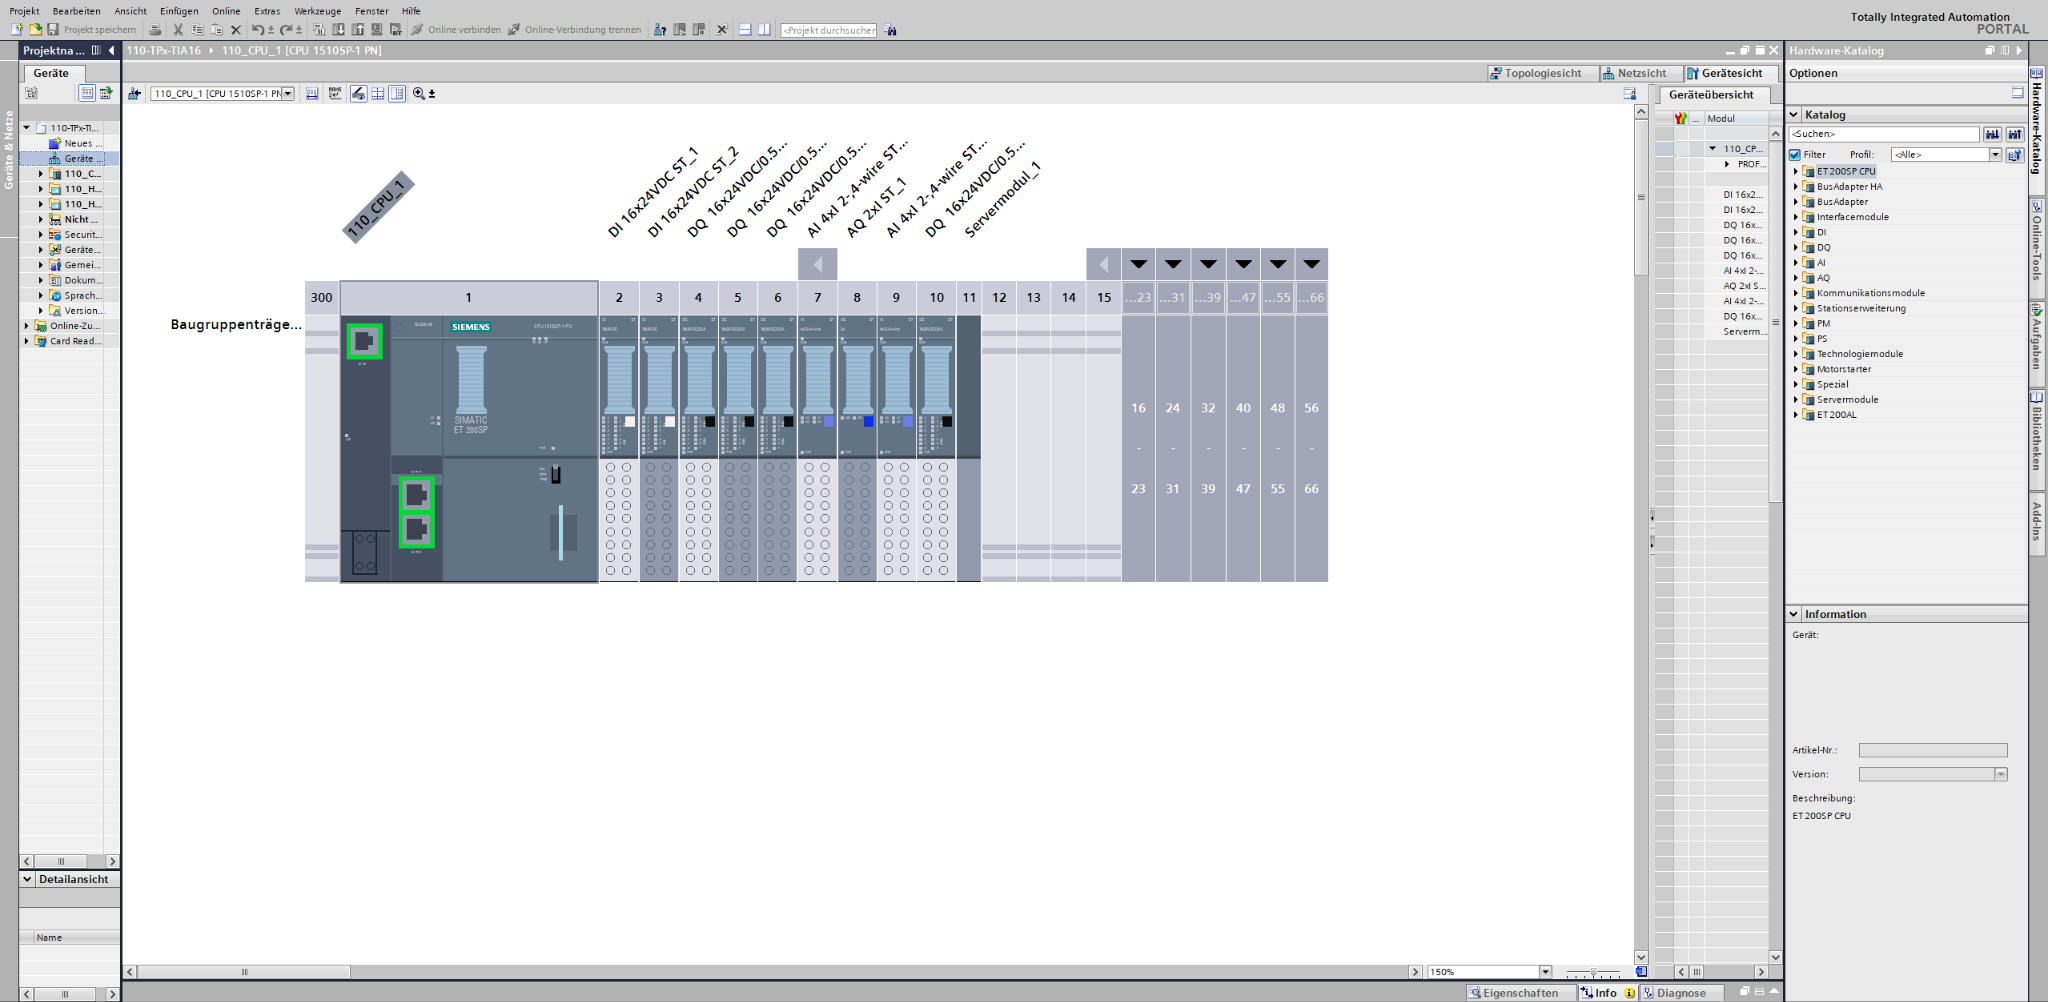Click Neues ... add device entry
This screenshot has height=1002, width=2048.
tap(75, 143)
